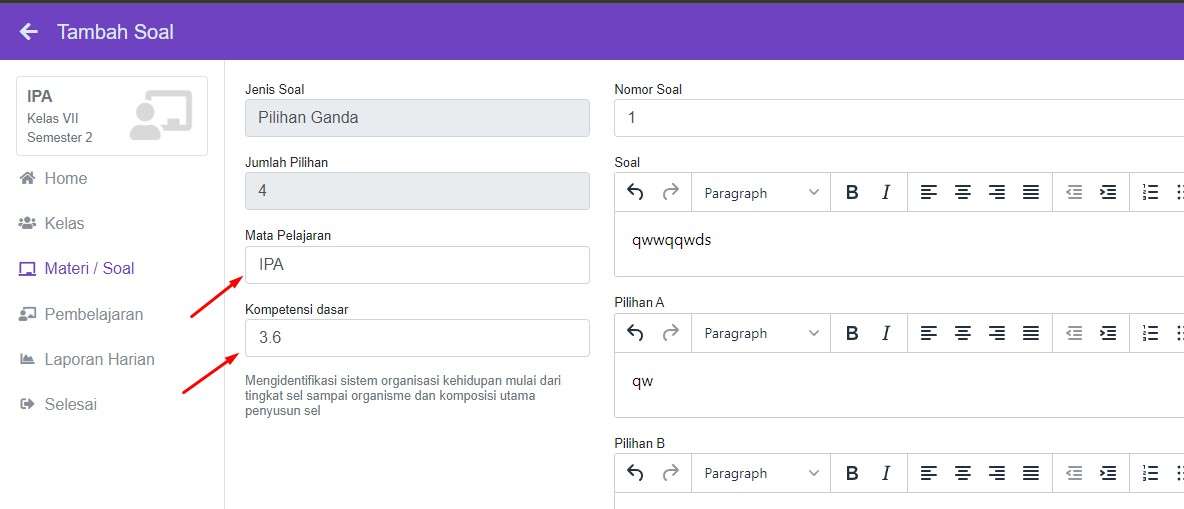The image size is (1184, 509).
Task: Open the Kelas sidebar menu
Action: [64, 223]
